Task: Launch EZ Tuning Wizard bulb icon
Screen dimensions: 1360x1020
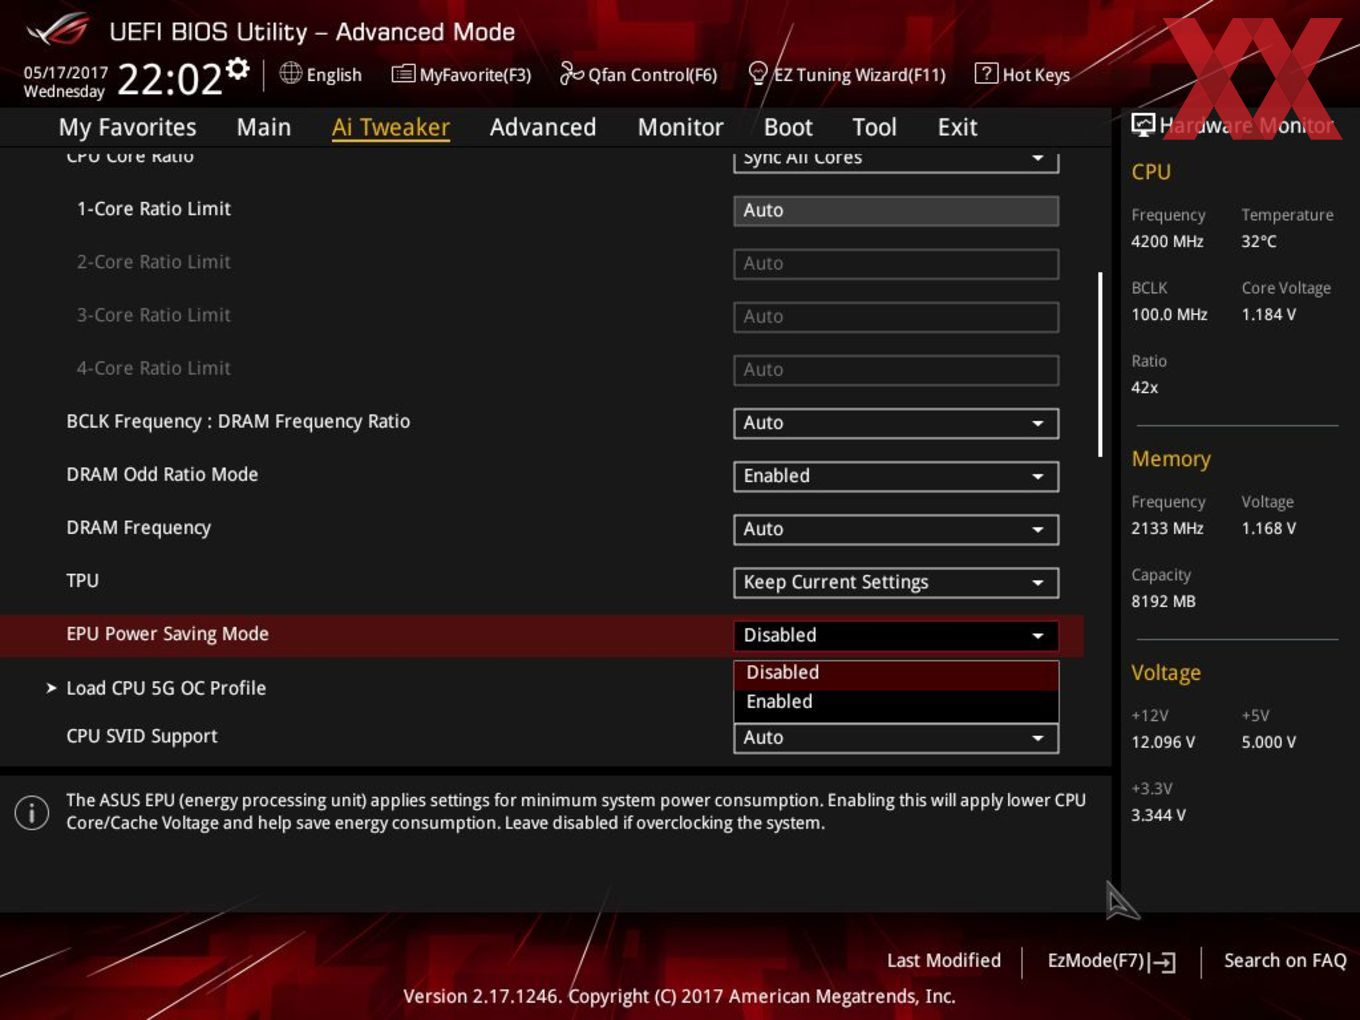Action: click(758, 73)
